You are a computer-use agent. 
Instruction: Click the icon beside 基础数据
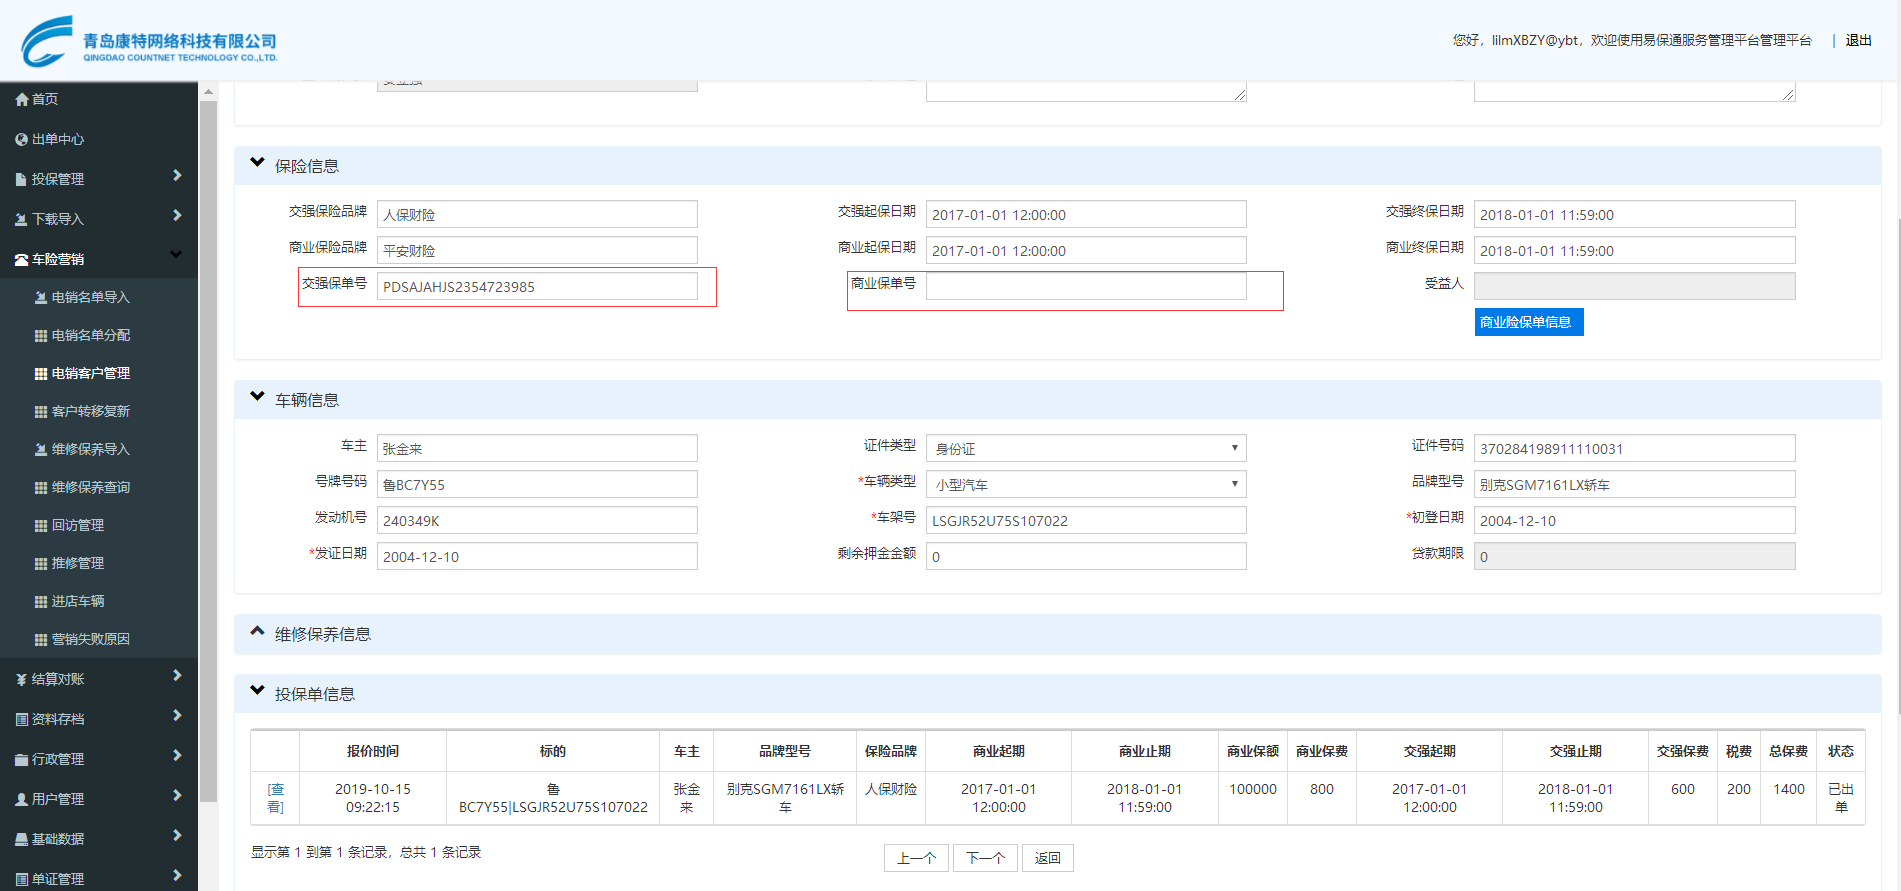pyautogui.click(x=22, y=839)
